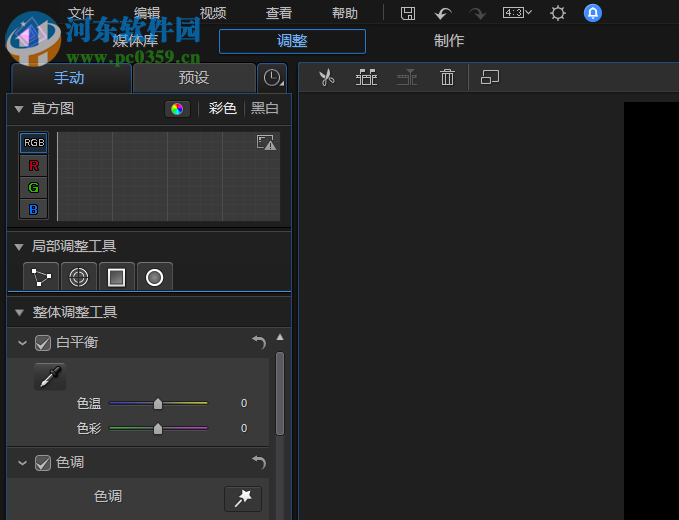Click the disabled merge clips icon
This screenshot has width=679, height=520.
pyautogui.click(x=407, y=78)
